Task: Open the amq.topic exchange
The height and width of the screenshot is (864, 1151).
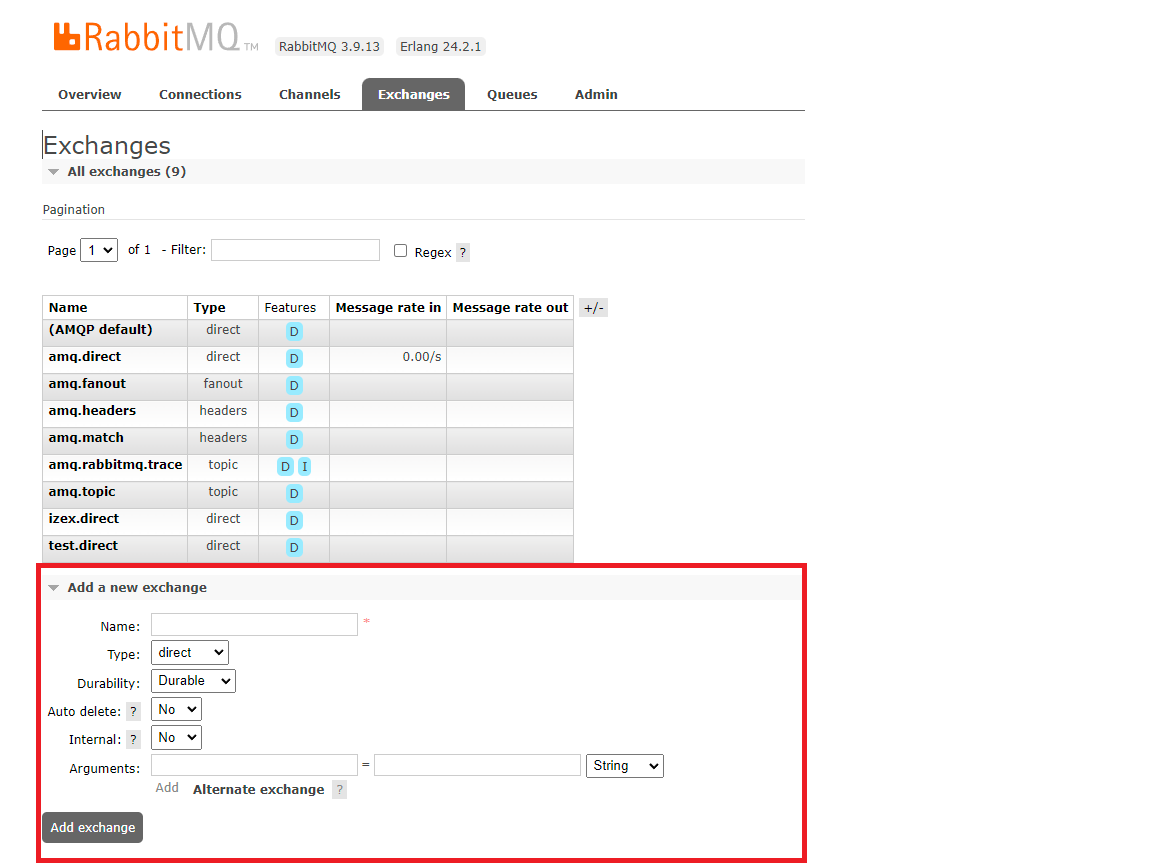Action: point(81,492)
